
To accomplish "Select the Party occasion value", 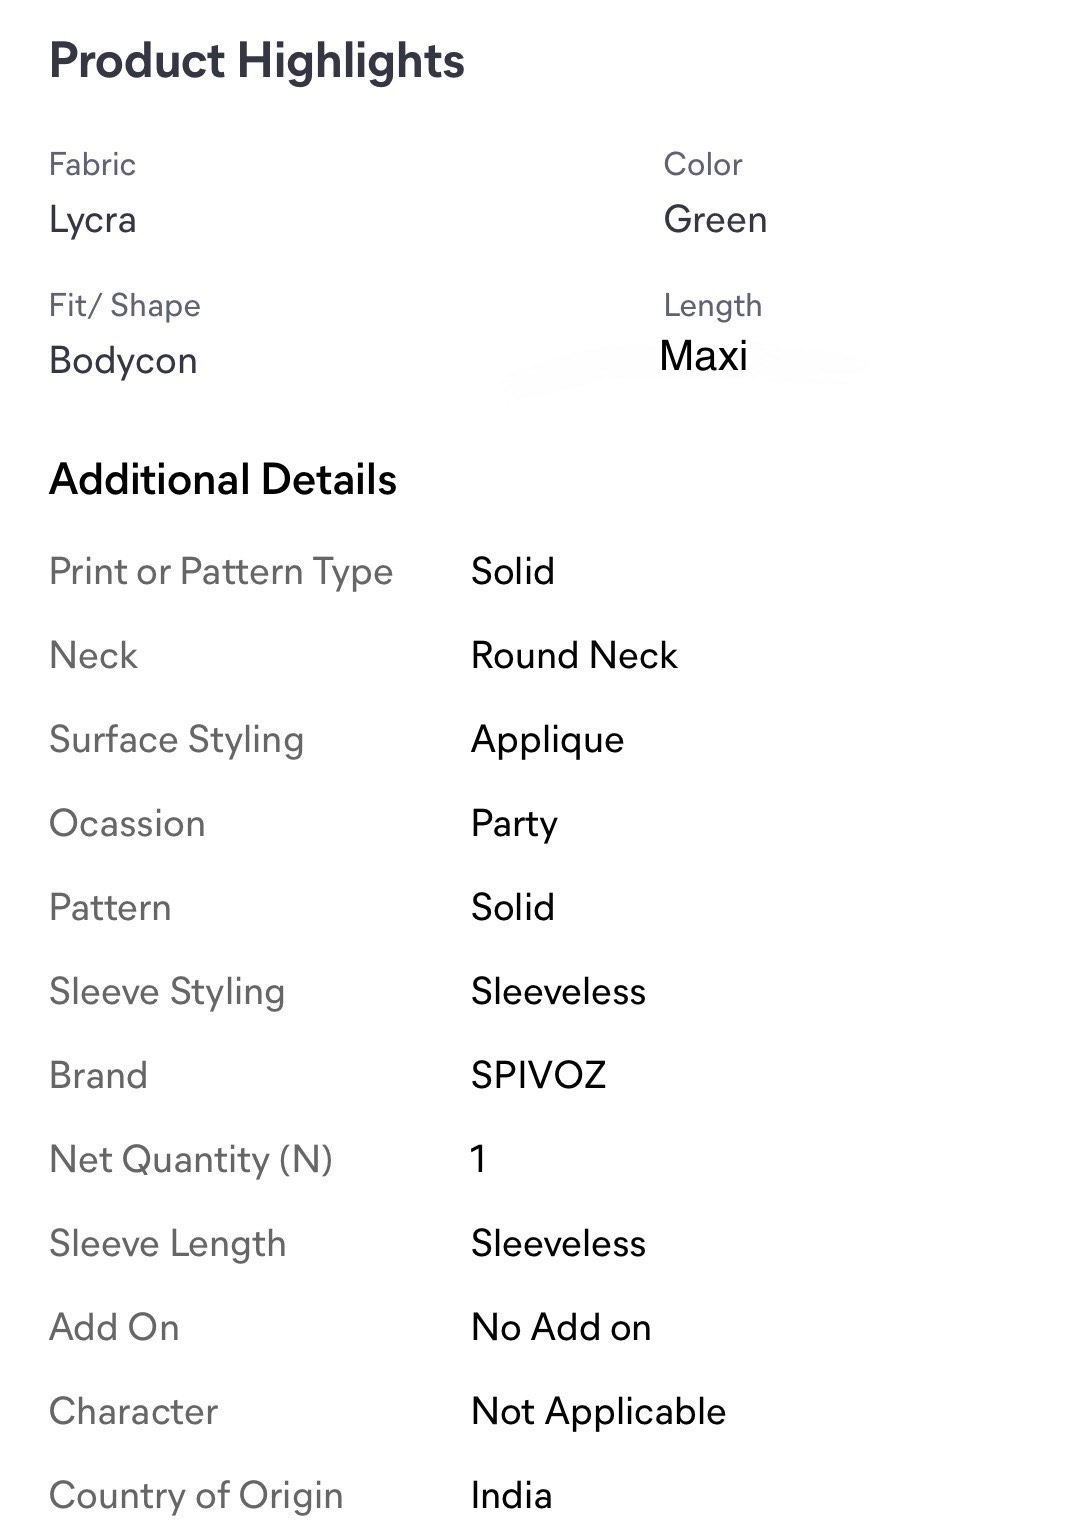I will [x=514, y=824].
